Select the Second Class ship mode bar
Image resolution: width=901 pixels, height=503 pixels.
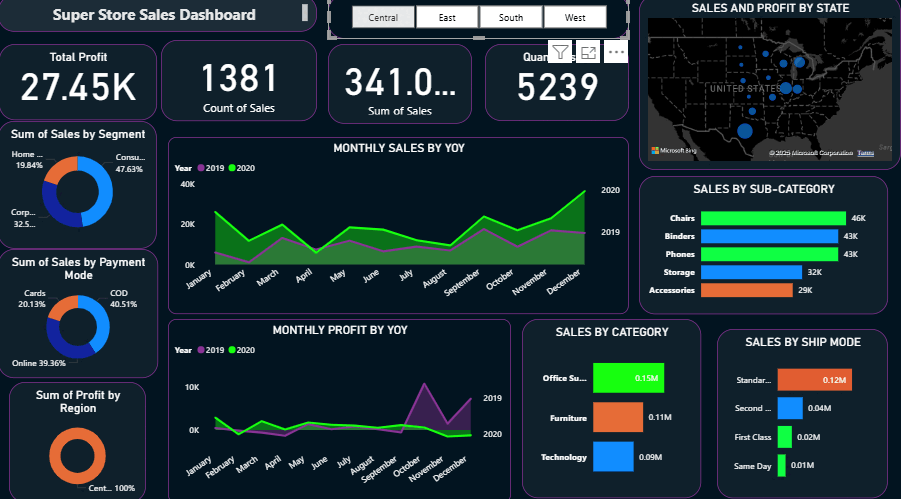790,408
